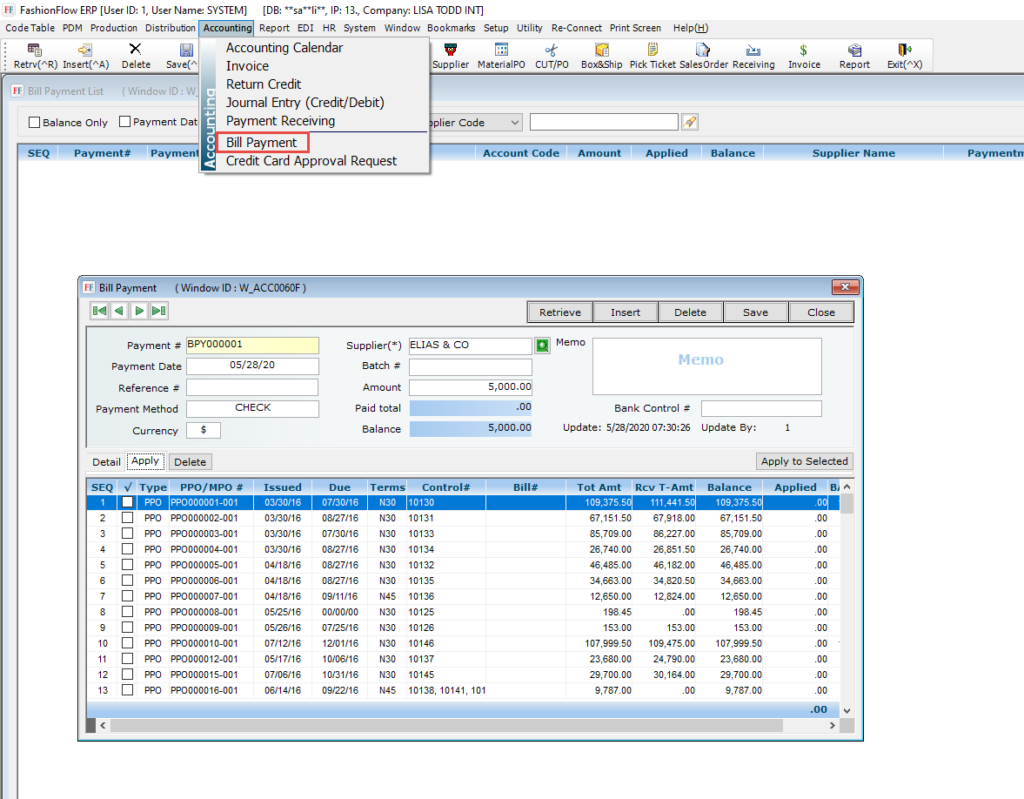Viewport: 1024px width, 799px height.
Task: Switch to the Detail tab
Action: coord(106,462)
